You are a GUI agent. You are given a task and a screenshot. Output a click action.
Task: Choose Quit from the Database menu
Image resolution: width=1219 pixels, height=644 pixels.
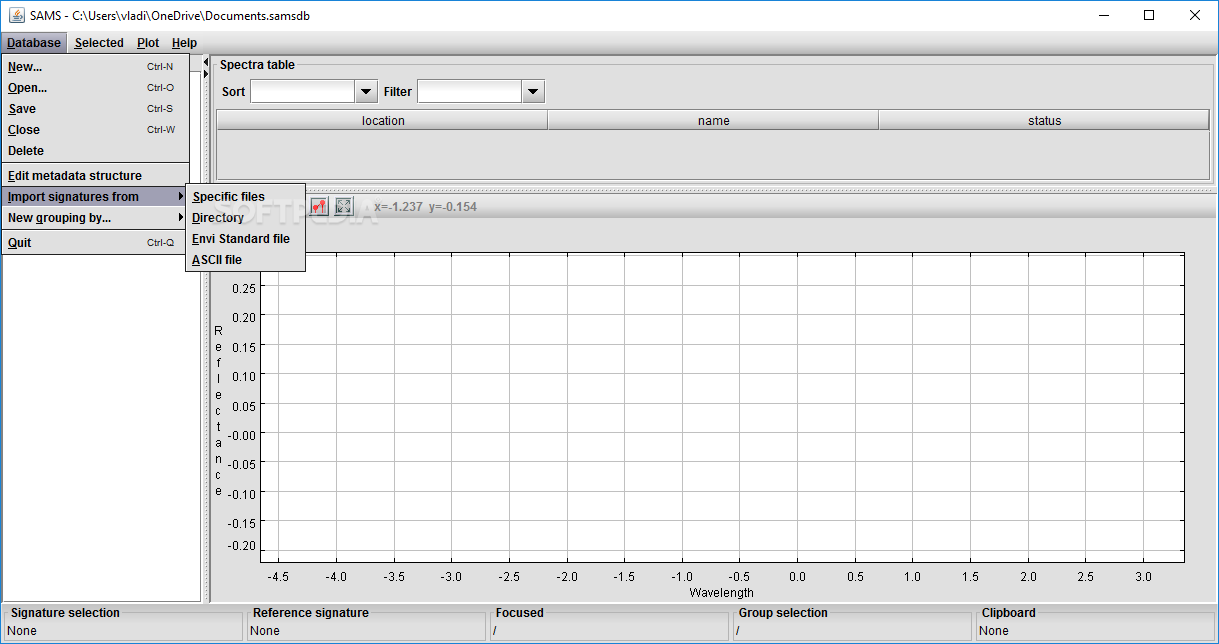94,243
